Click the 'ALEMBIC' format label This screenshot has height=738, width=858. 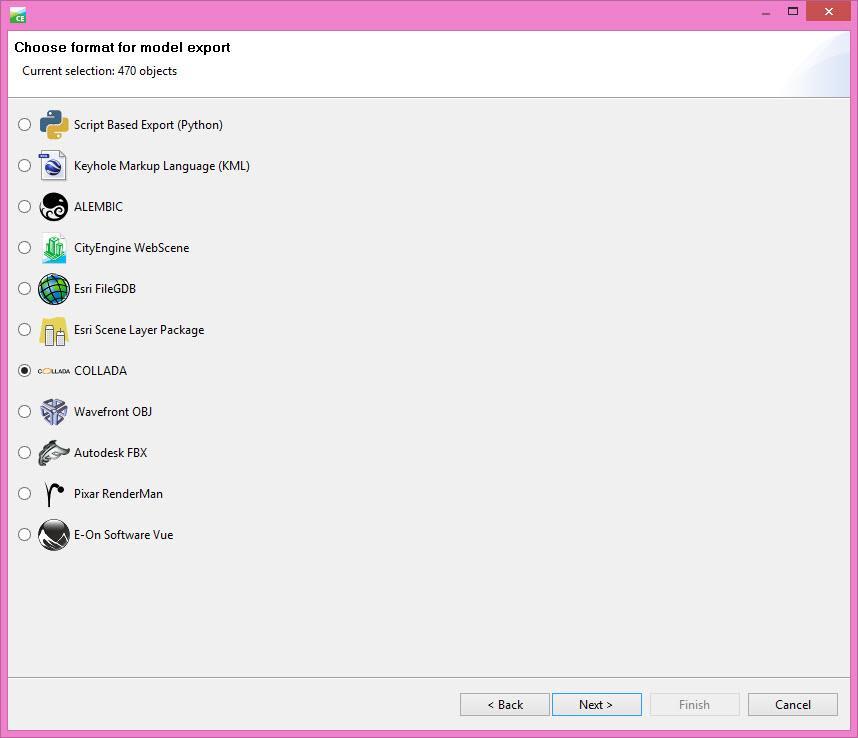[98, 207]
